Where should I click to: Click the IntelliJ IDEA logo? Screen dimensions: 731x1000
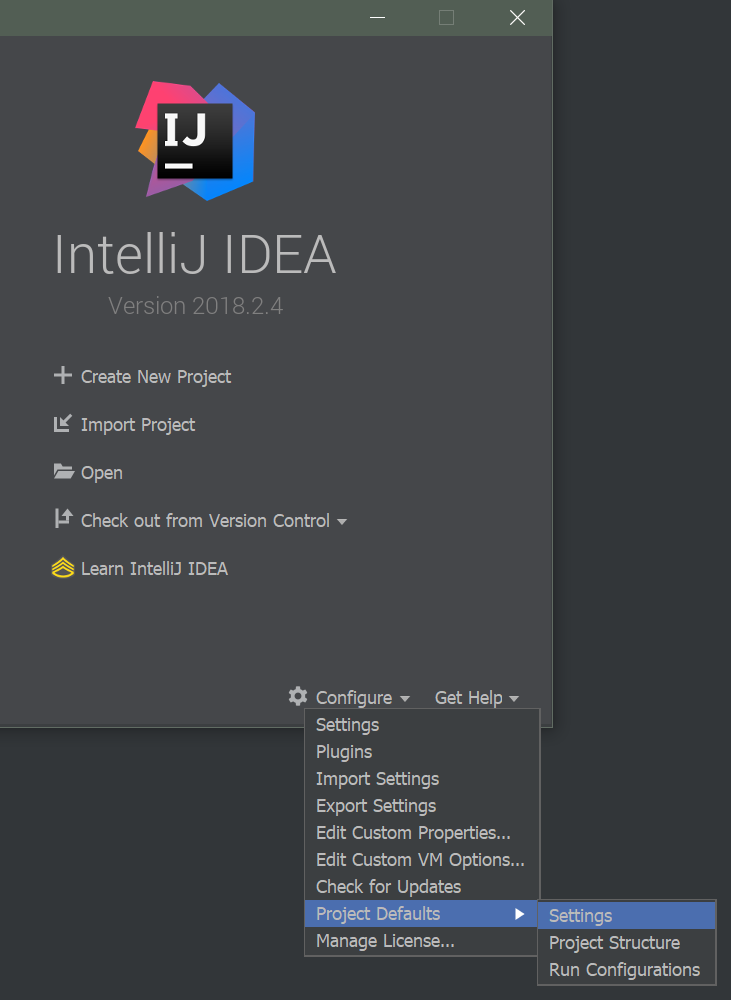(196, 140)
